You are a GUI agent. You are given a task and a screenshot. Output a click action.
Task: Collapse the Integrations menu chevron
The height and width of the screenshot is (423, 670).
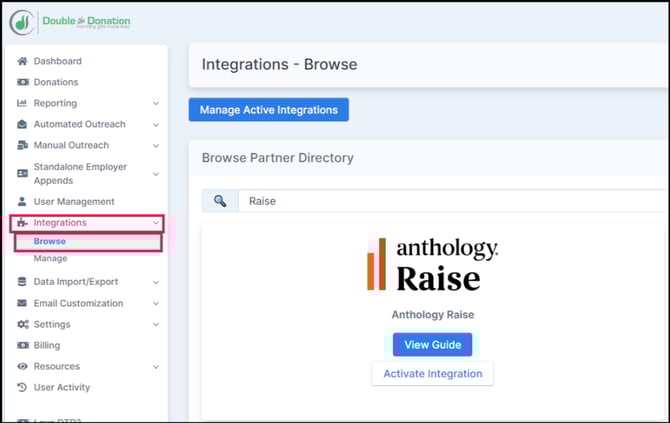pos(156,223)
